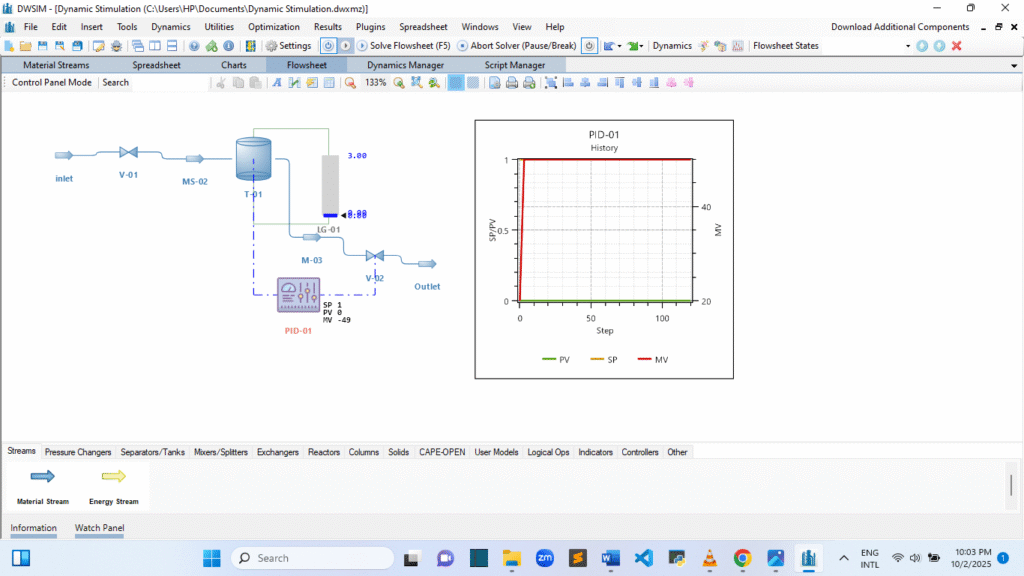Image resolution: width=1024 pixels, height=576 pixels.
Task: Expand the document tabs overflow arrow
Action: coord(1014,65)
